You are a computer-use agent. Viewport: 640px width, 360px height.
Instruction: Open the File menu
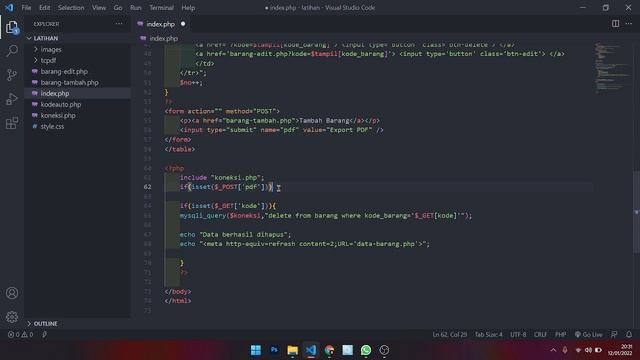click(26, 7)
